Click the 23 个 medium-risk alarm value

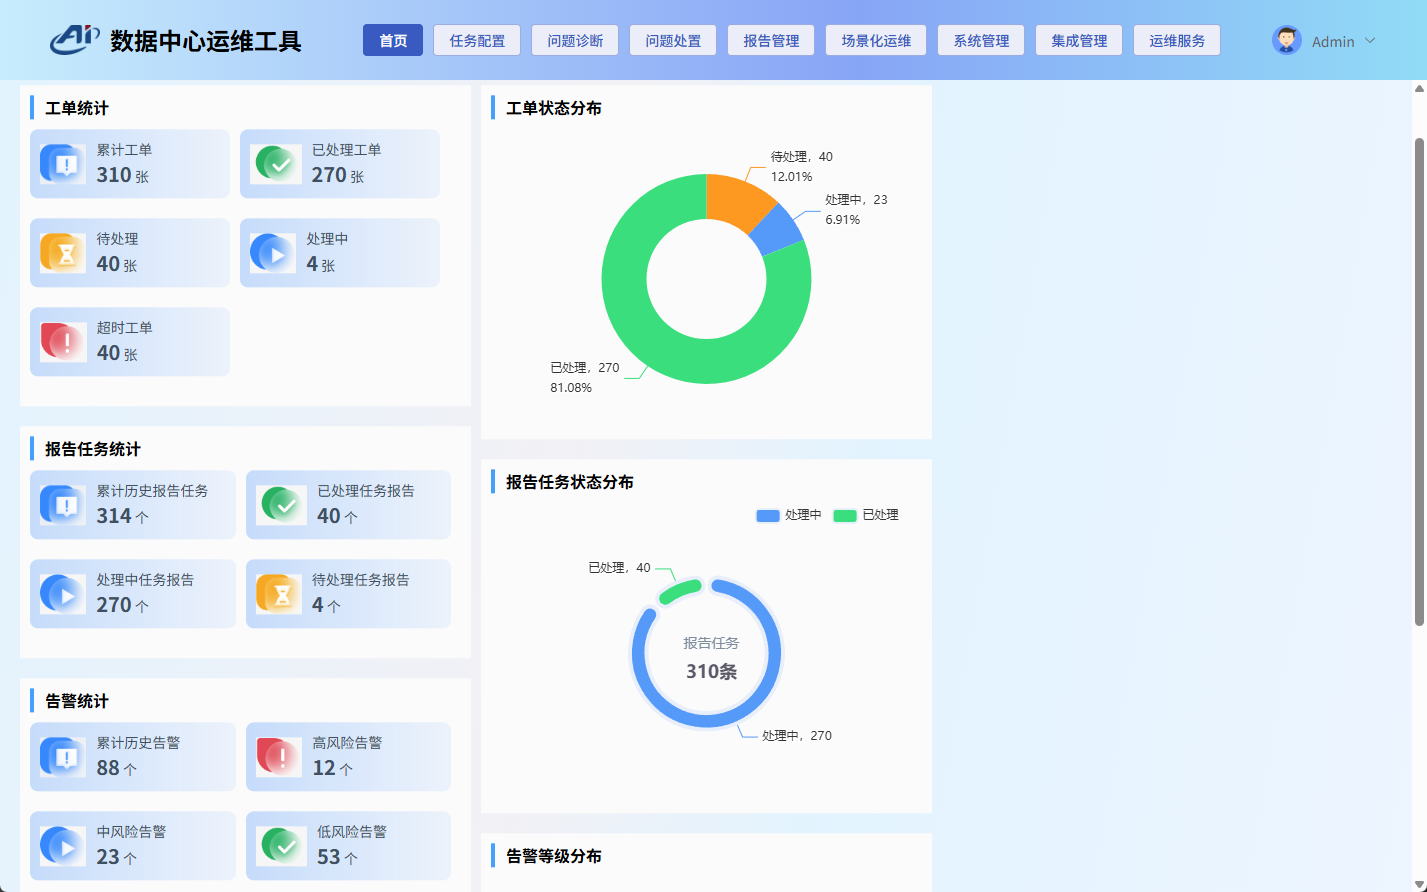point(116,857)
